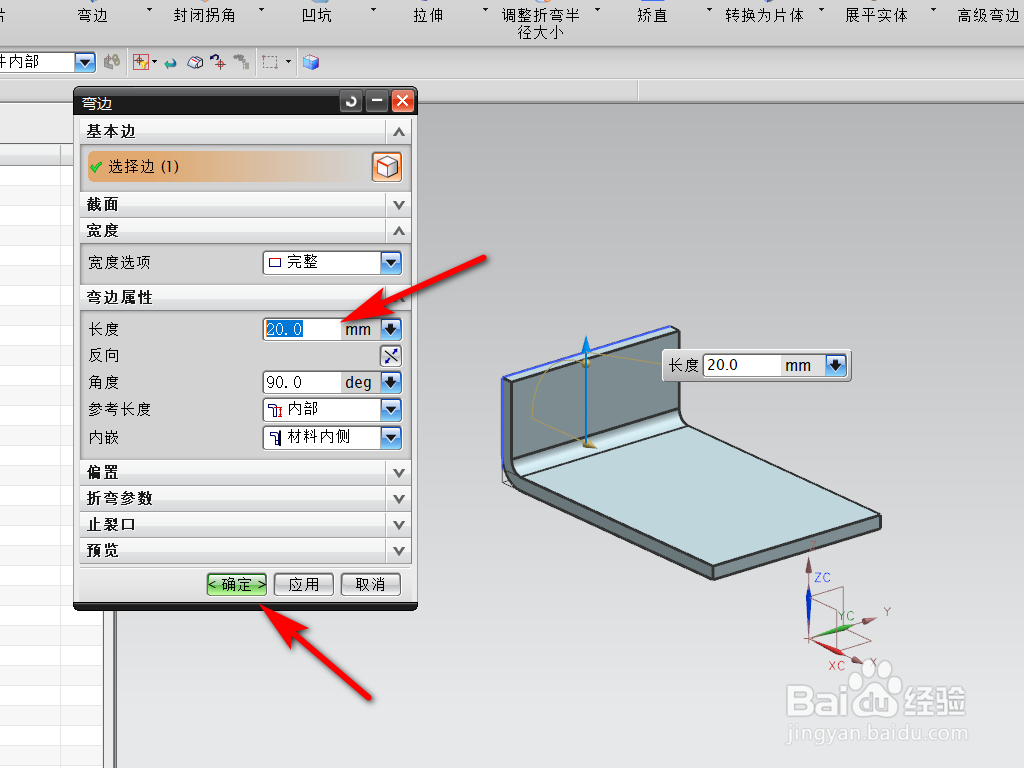
Task: Open the dropdown arrow next to 凹坑
Action: point(374,10)
